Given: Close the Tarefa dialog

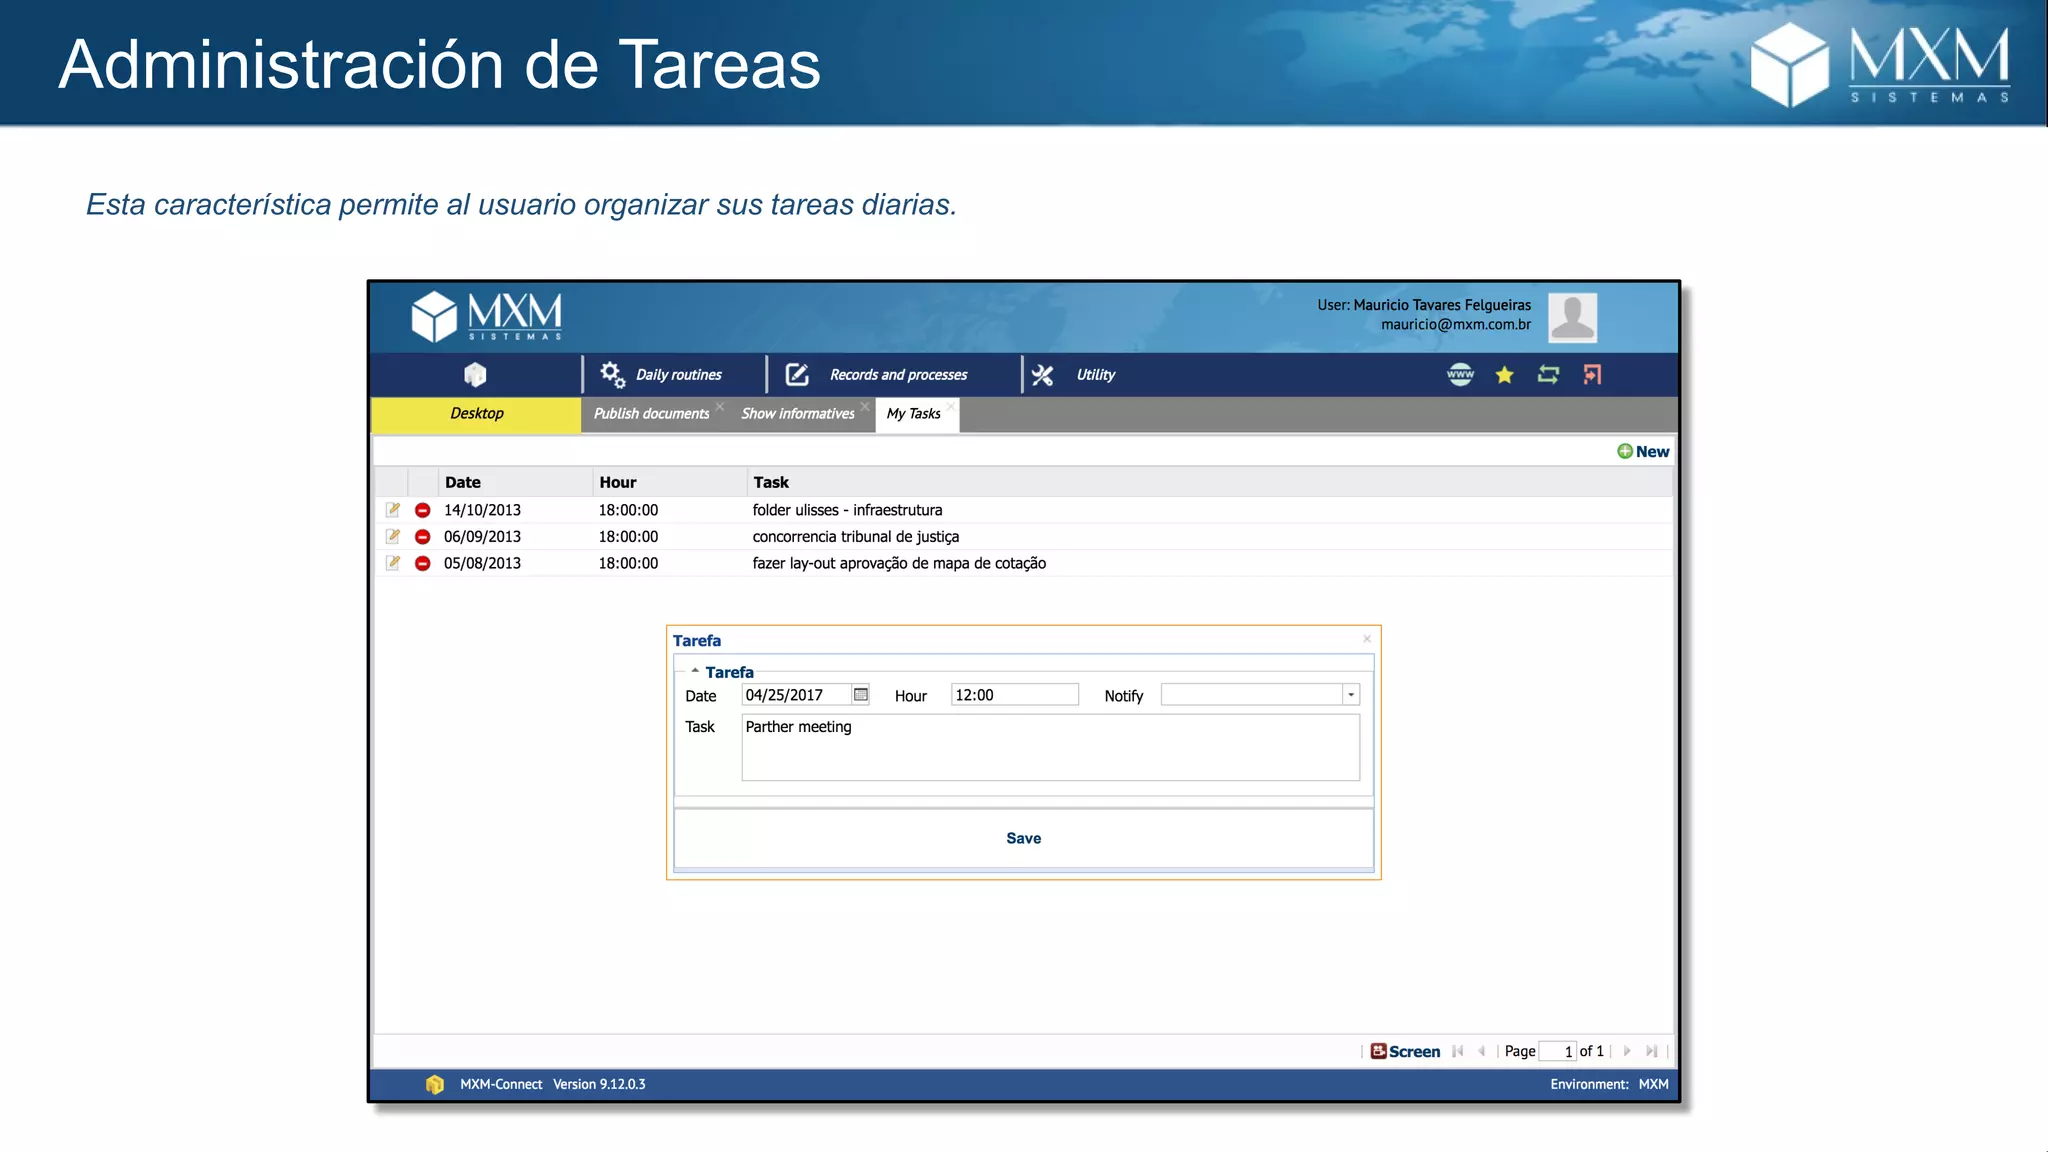Looking at the screenshot, I should coord(1367,639).
